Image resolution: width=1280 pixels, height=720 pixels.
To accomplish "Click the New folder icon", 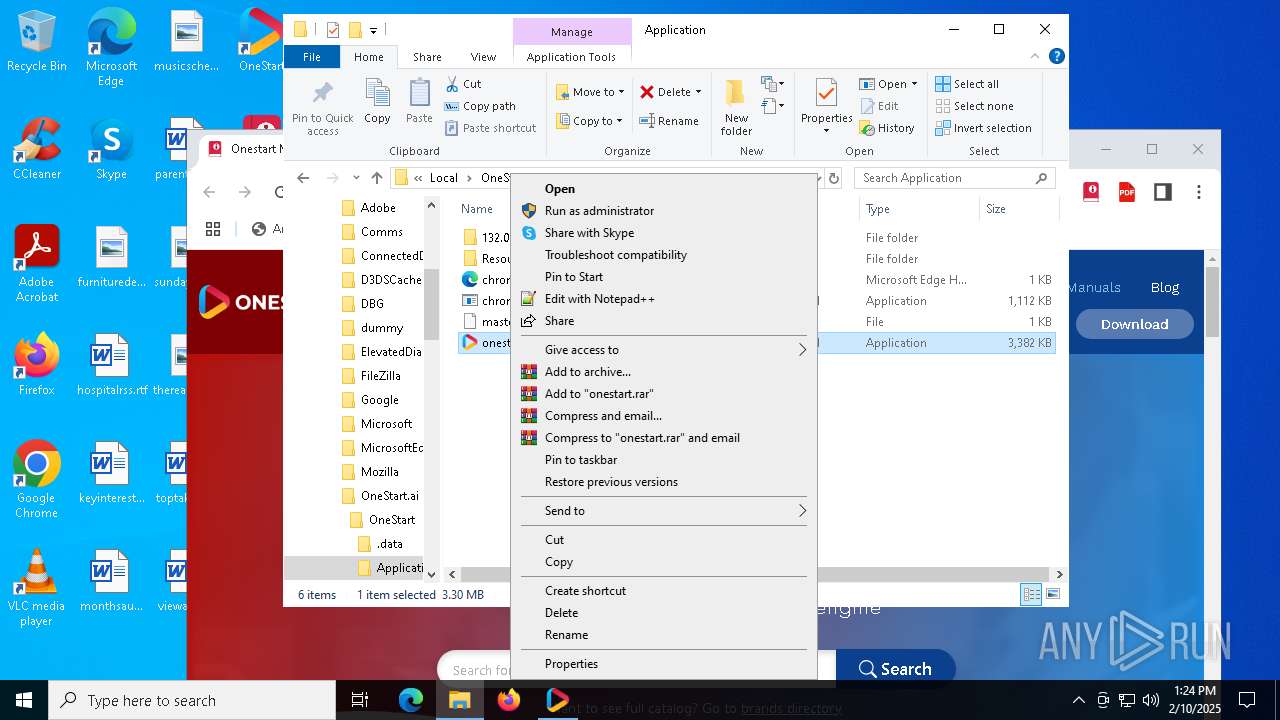I will pyautogui.click(x=736, y=107).
